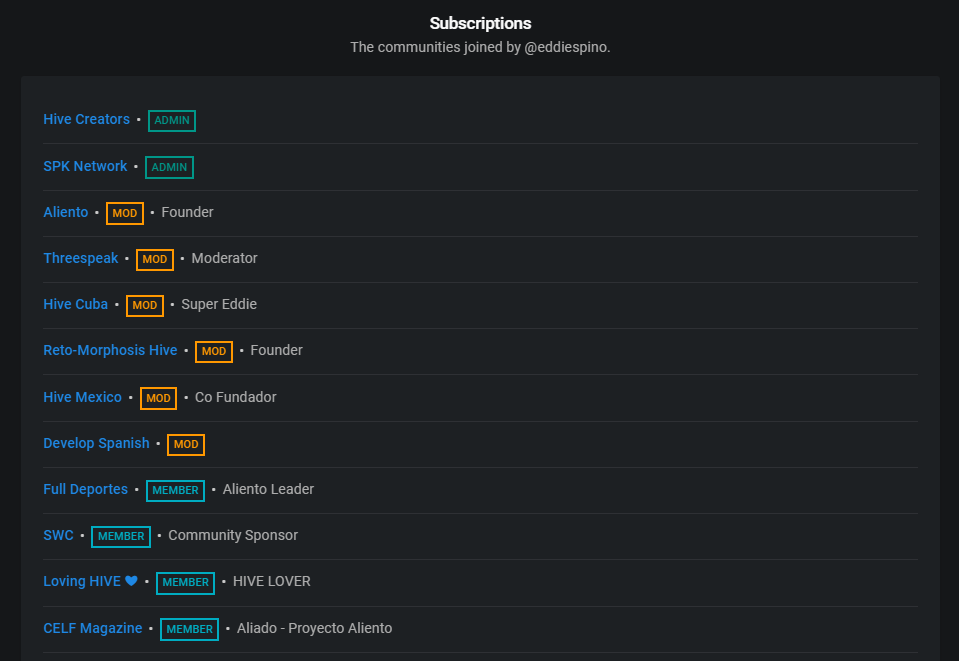Screen dimensions: 959x661
Task: Go to the Full Deportes community
Action: (x=86, y=489)
